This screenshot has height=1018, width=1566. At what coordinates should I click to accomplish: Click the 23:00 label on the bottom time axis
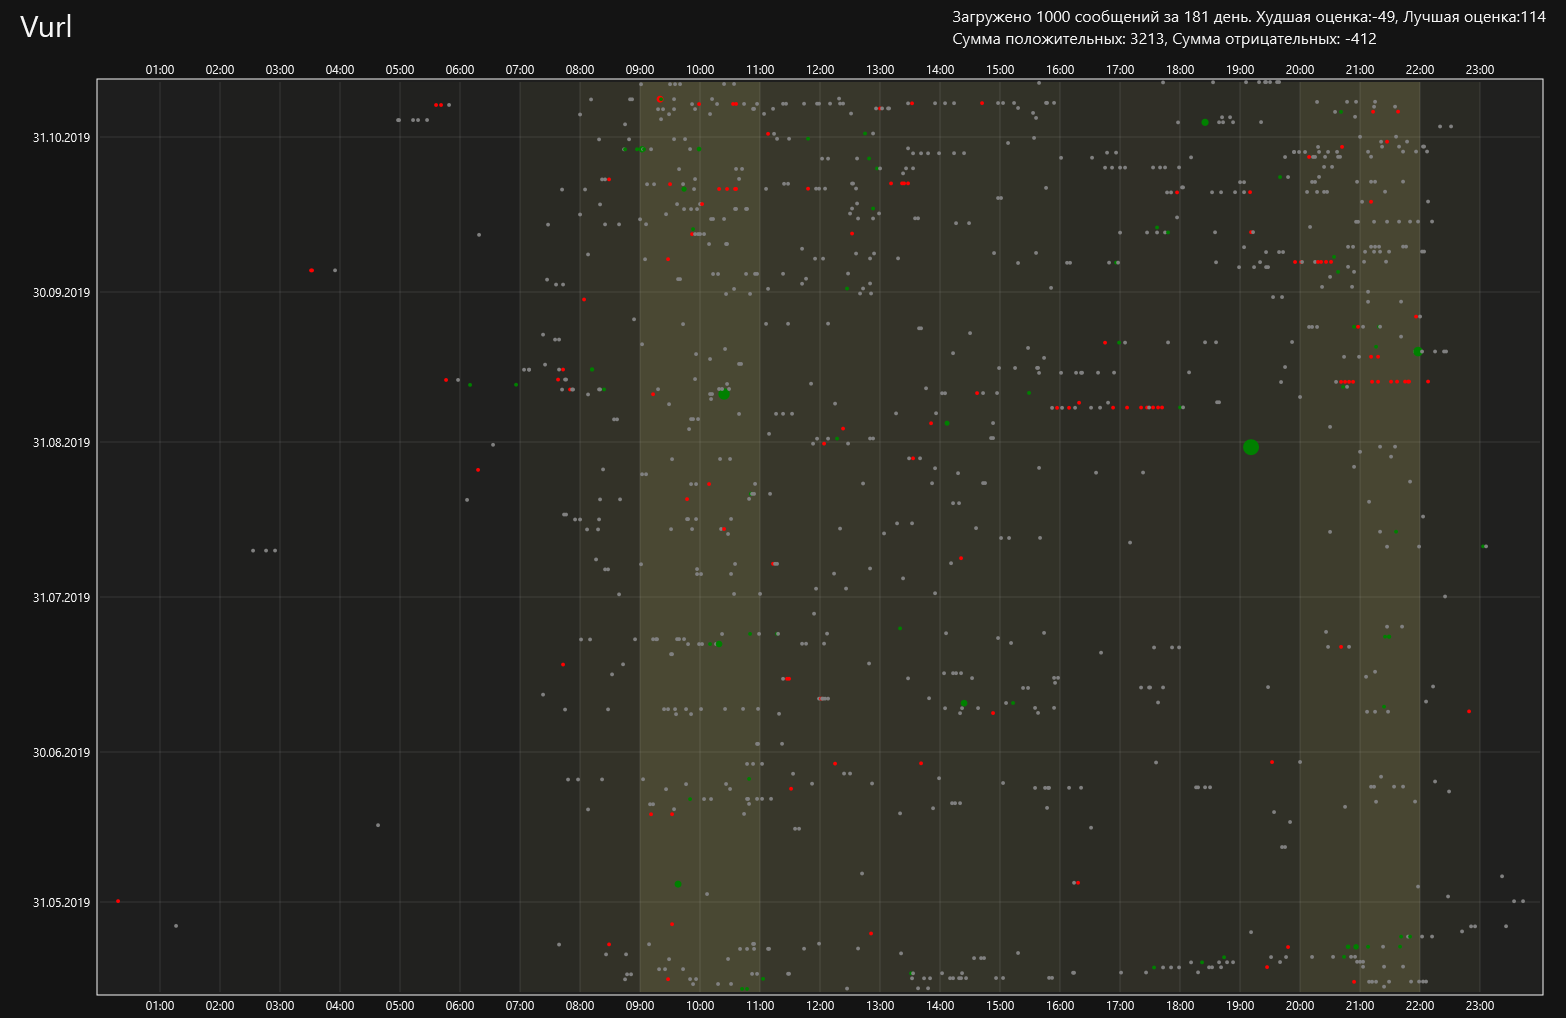1480,1005
